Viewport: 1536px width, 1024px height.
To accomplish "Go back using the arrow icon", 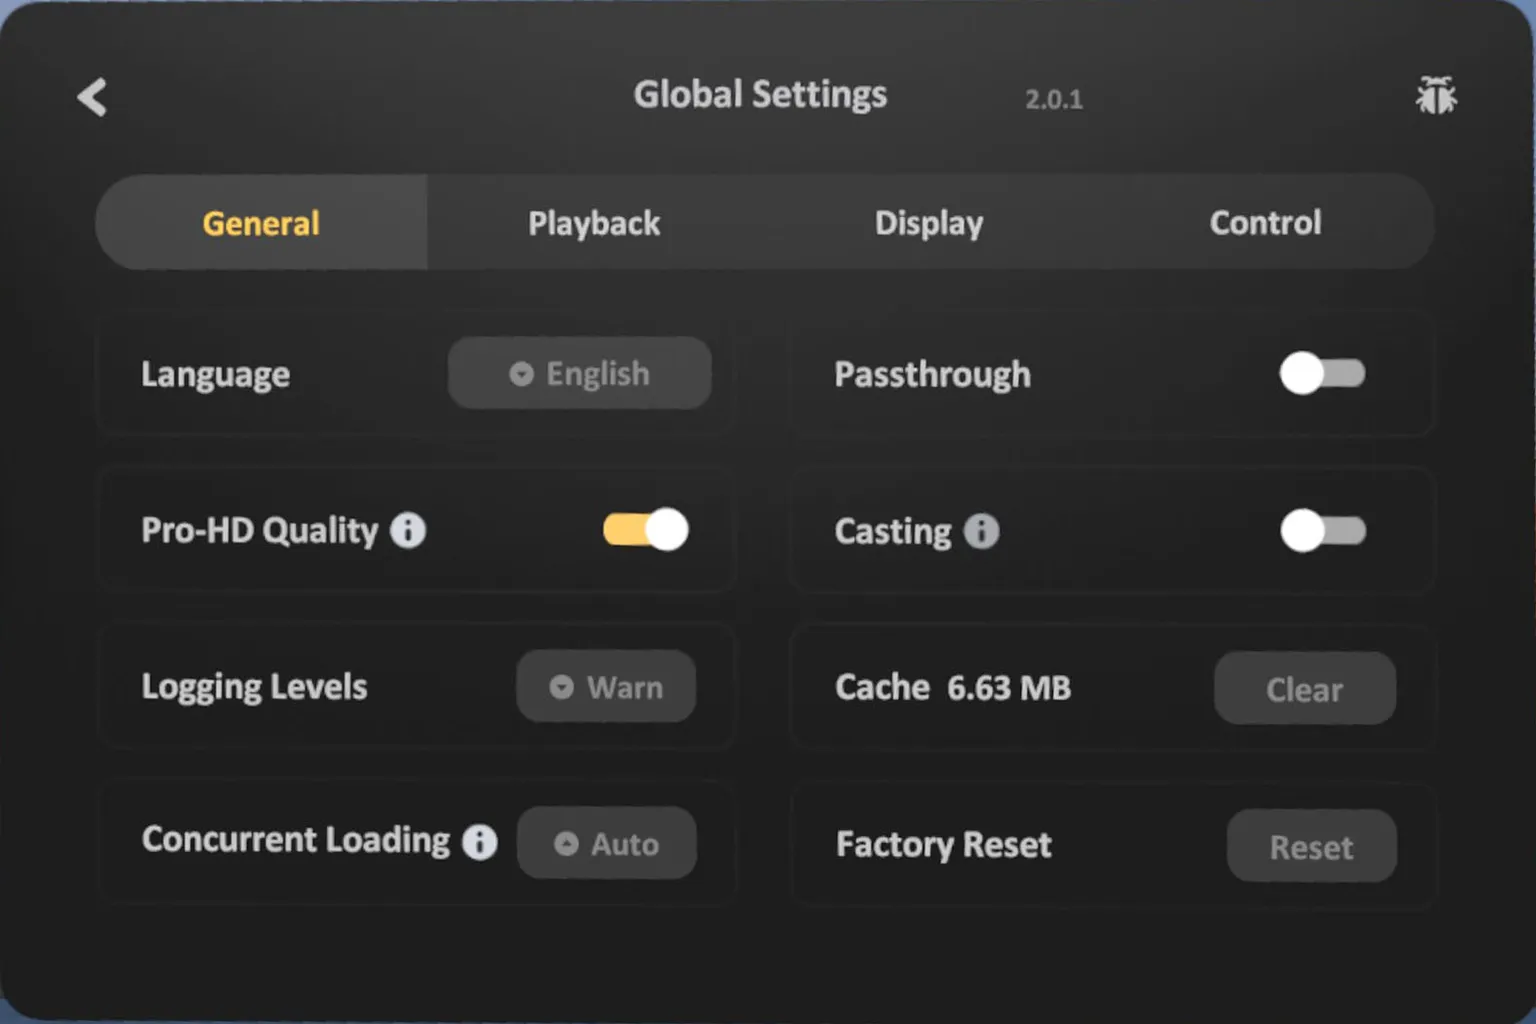I will coord(92,97).
